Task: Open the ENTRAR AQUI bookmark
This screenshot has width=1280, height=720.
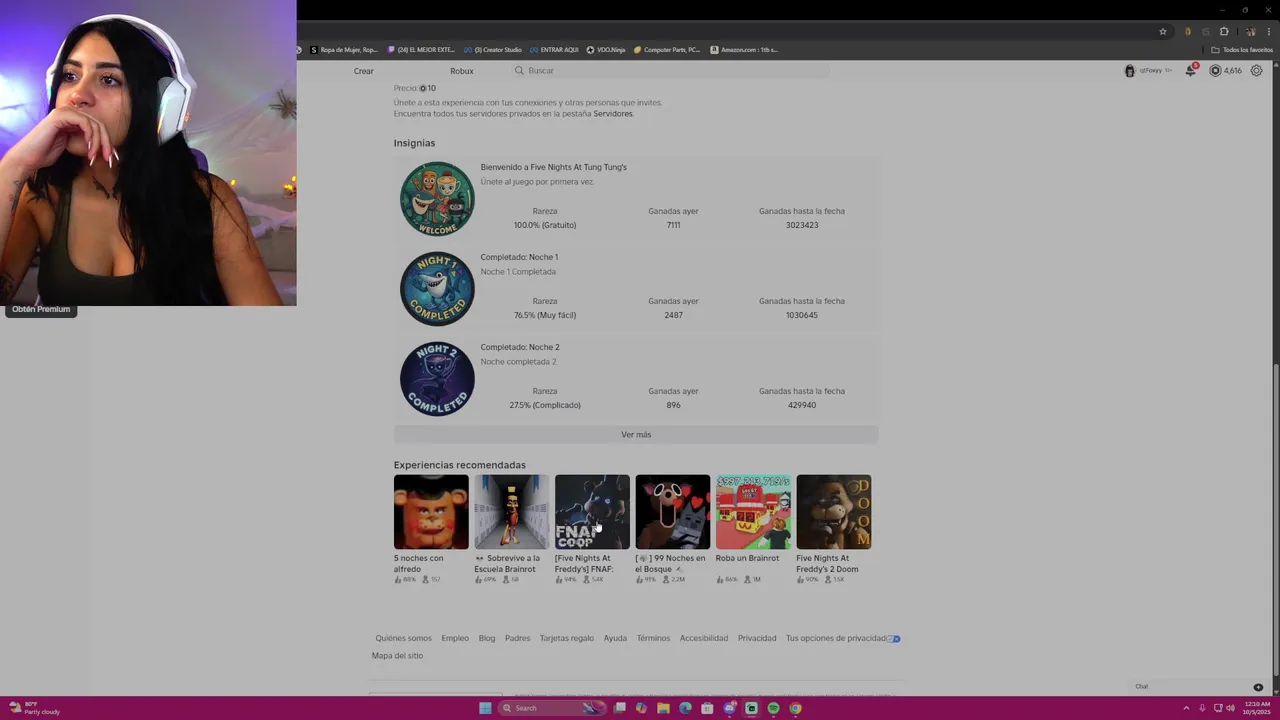Action: click(x=554, y=49)
